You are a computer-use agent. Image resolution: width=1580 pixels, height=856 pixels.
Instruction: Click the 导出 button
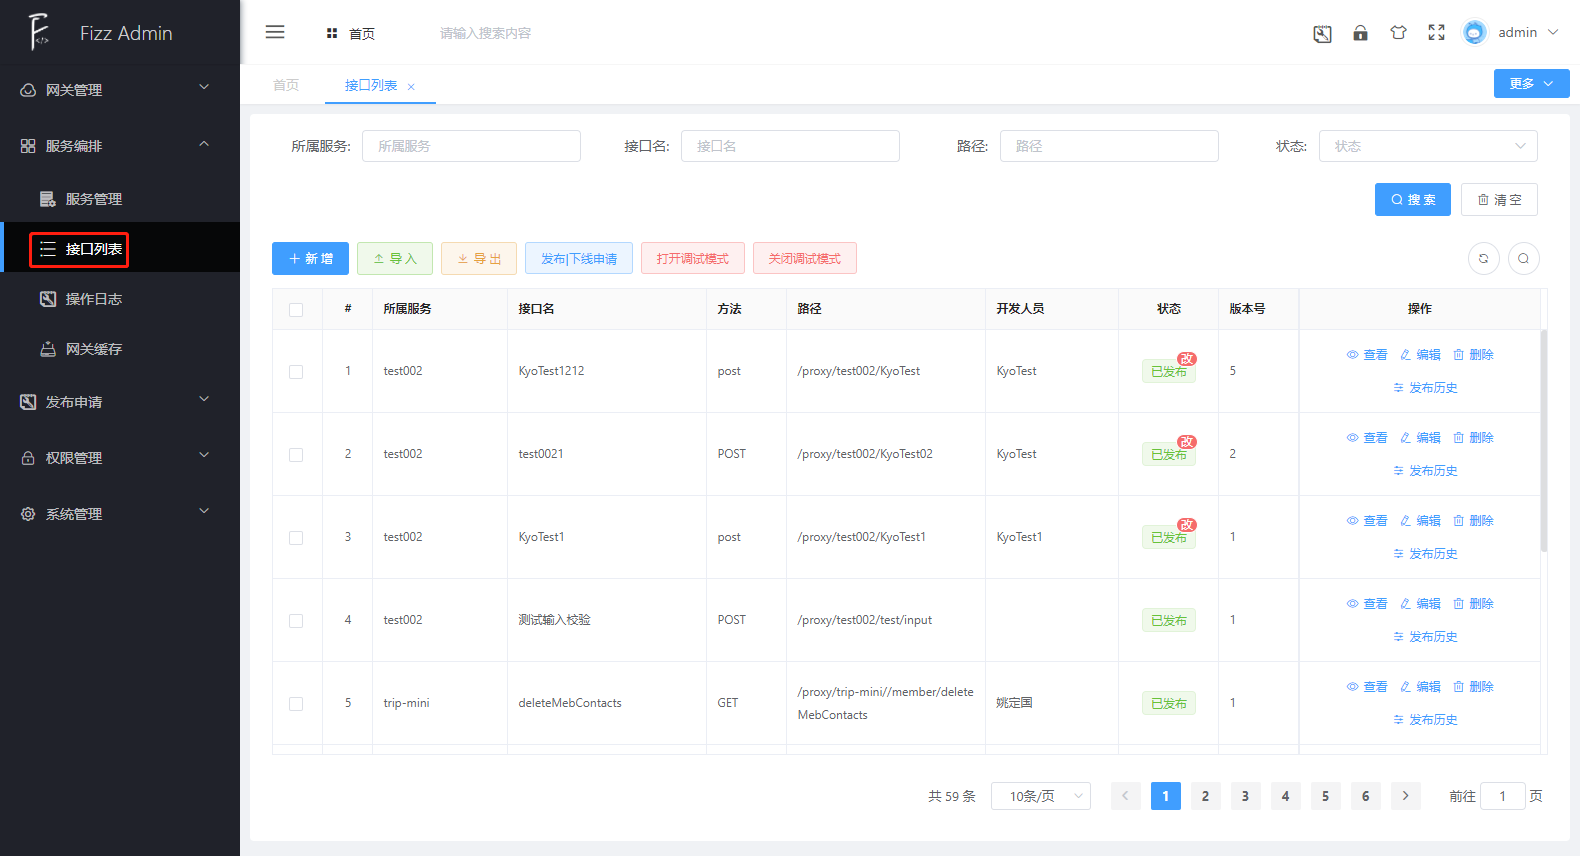(479, 259)
